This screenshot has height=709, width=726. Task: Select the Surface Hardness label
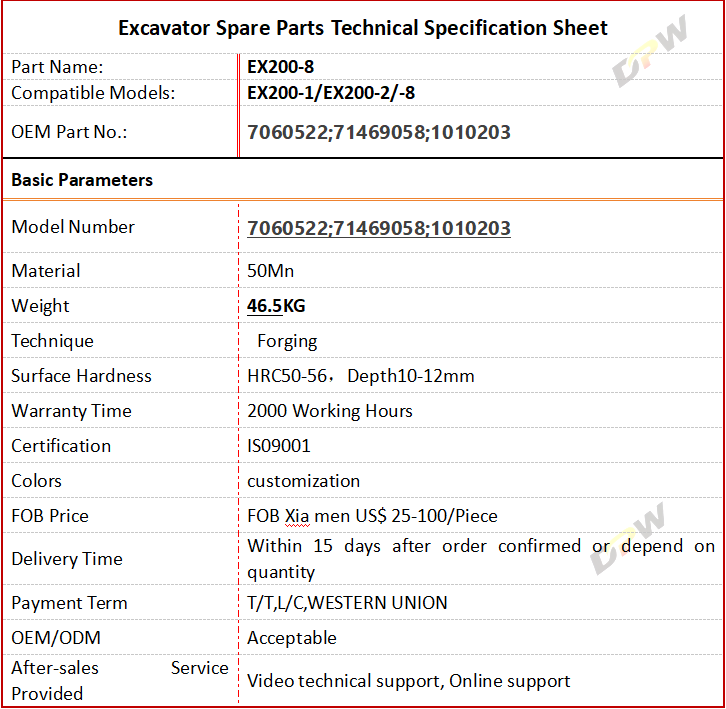(x=81, y=376)
